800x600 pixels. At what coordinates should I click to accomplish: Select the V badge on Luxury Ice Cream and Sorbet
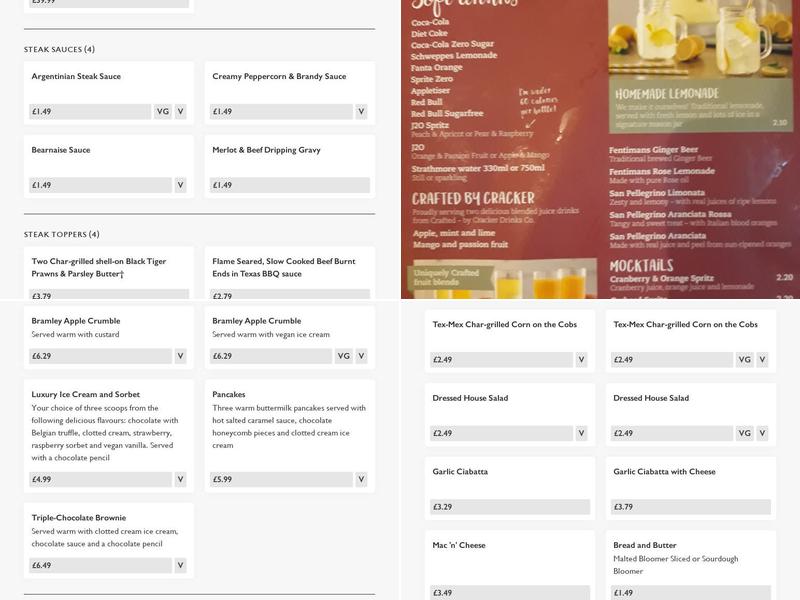180,477
